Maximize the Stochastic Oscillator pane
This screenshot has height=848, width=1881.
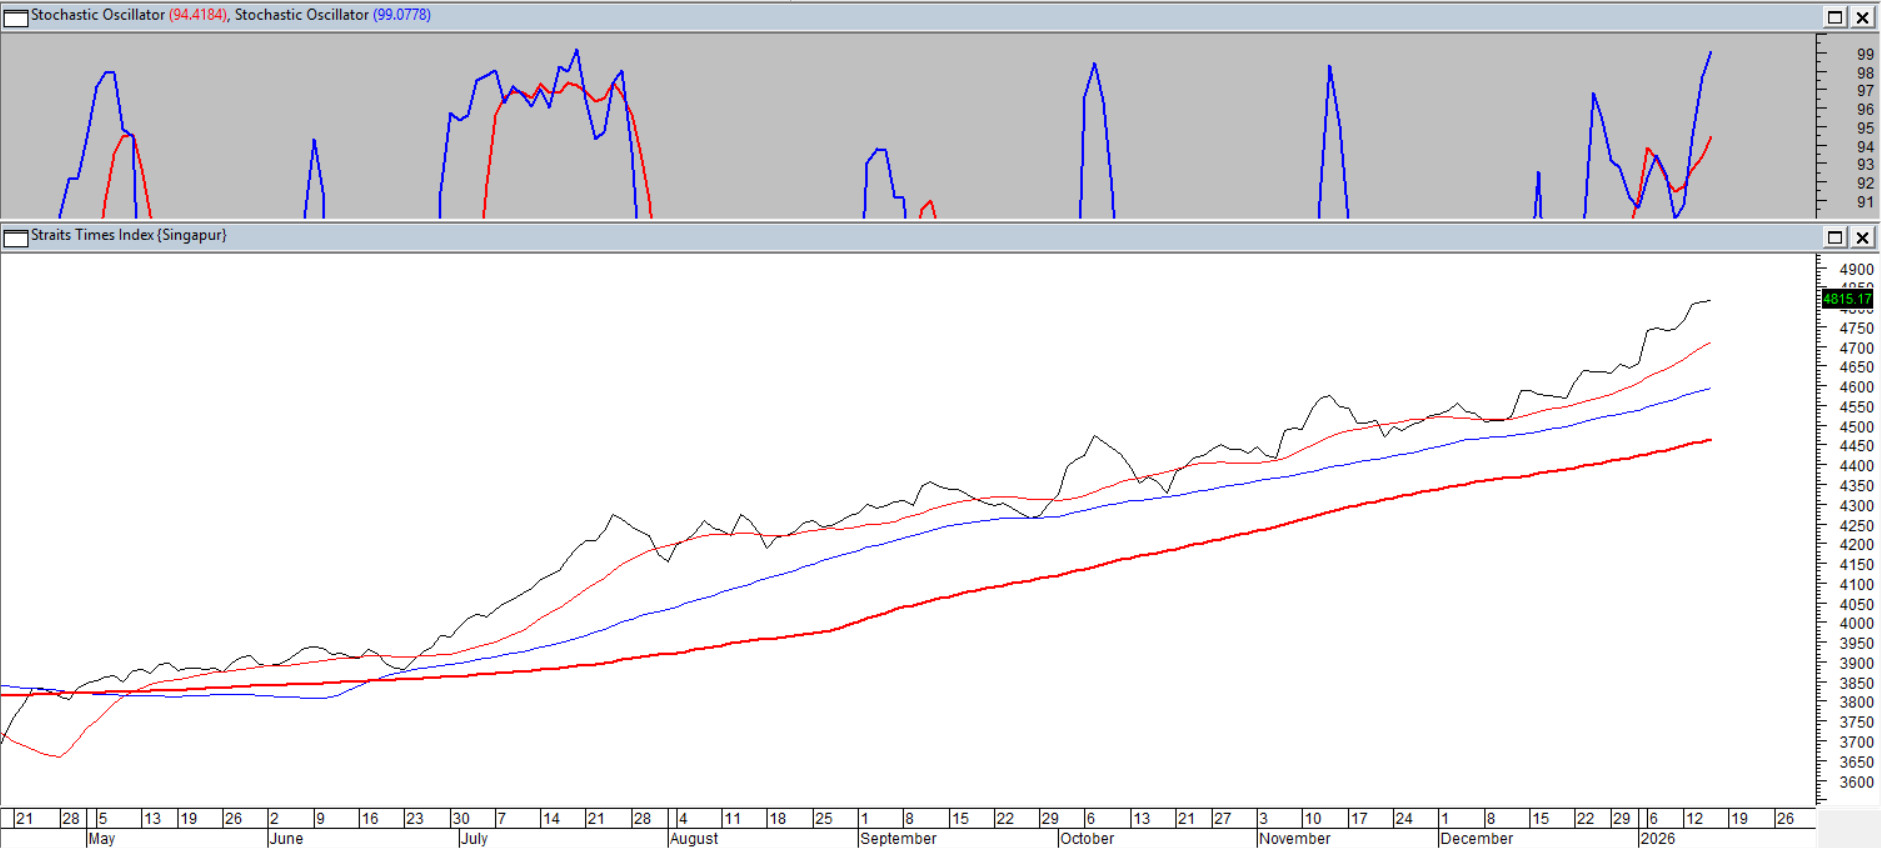[x=1835, y=17]
